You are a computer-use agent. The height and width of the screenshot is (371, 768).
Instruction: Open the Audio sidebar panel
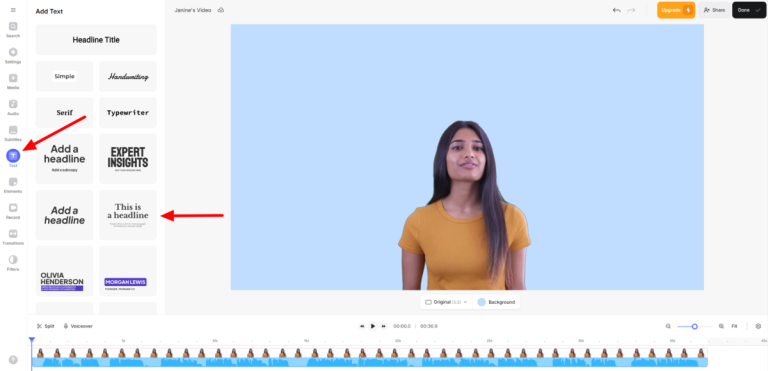click(13, 107)
